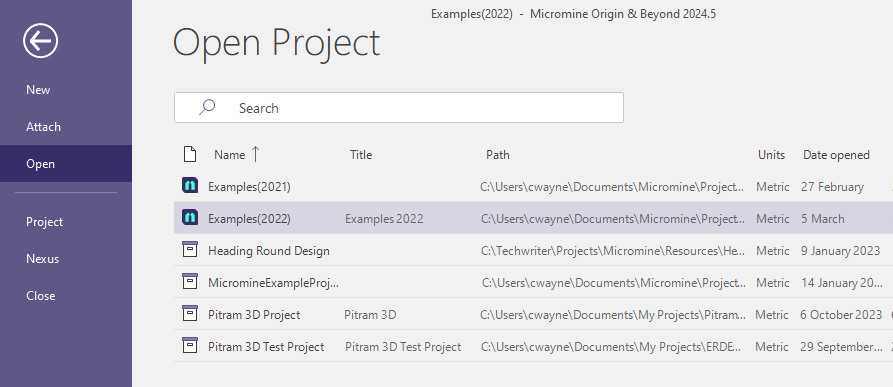This screenshot has height=387, width=893.
Task: Click the Pitram 3D Project archive icon
Action: point(190,313)
